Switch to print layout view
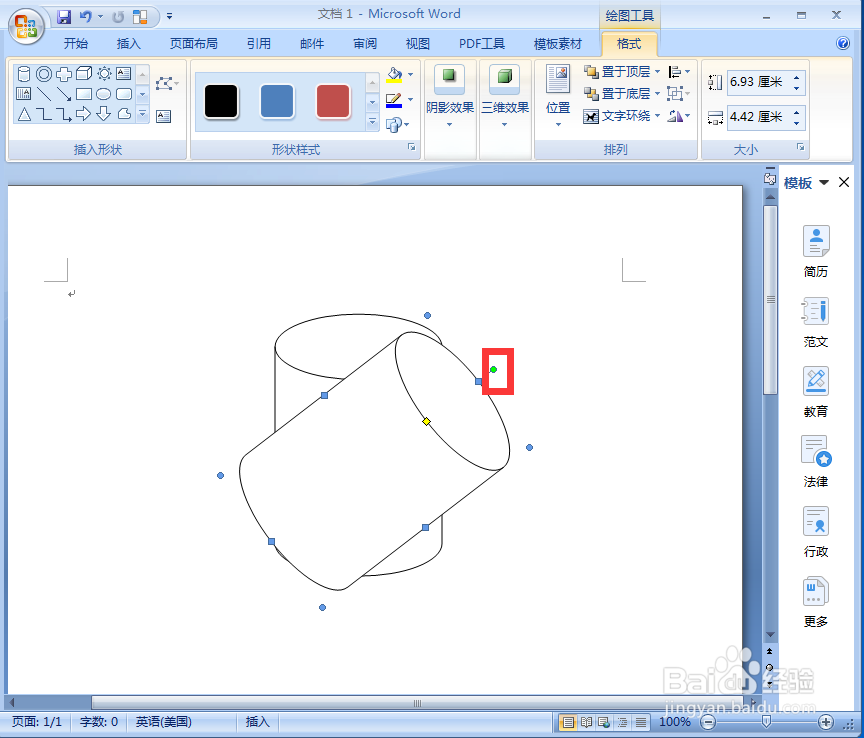Screen dimensions: 864x738 click(568, 722)
